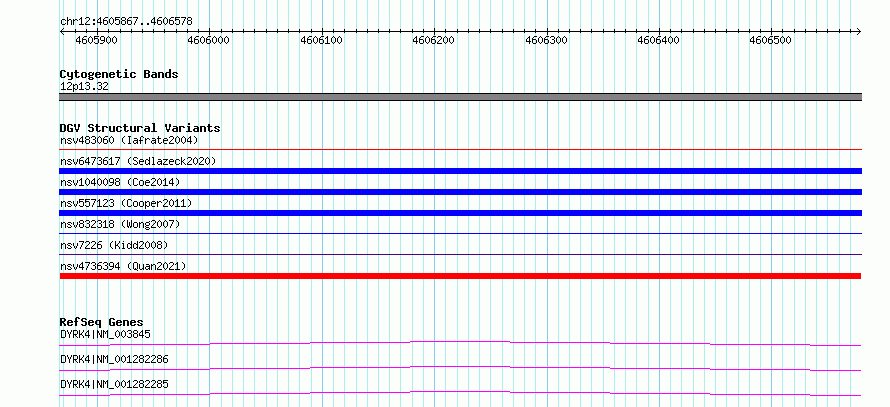Click the left arrowhead of the ruler
This screenshot has height=407, width=890.
(x=62, y=31)
